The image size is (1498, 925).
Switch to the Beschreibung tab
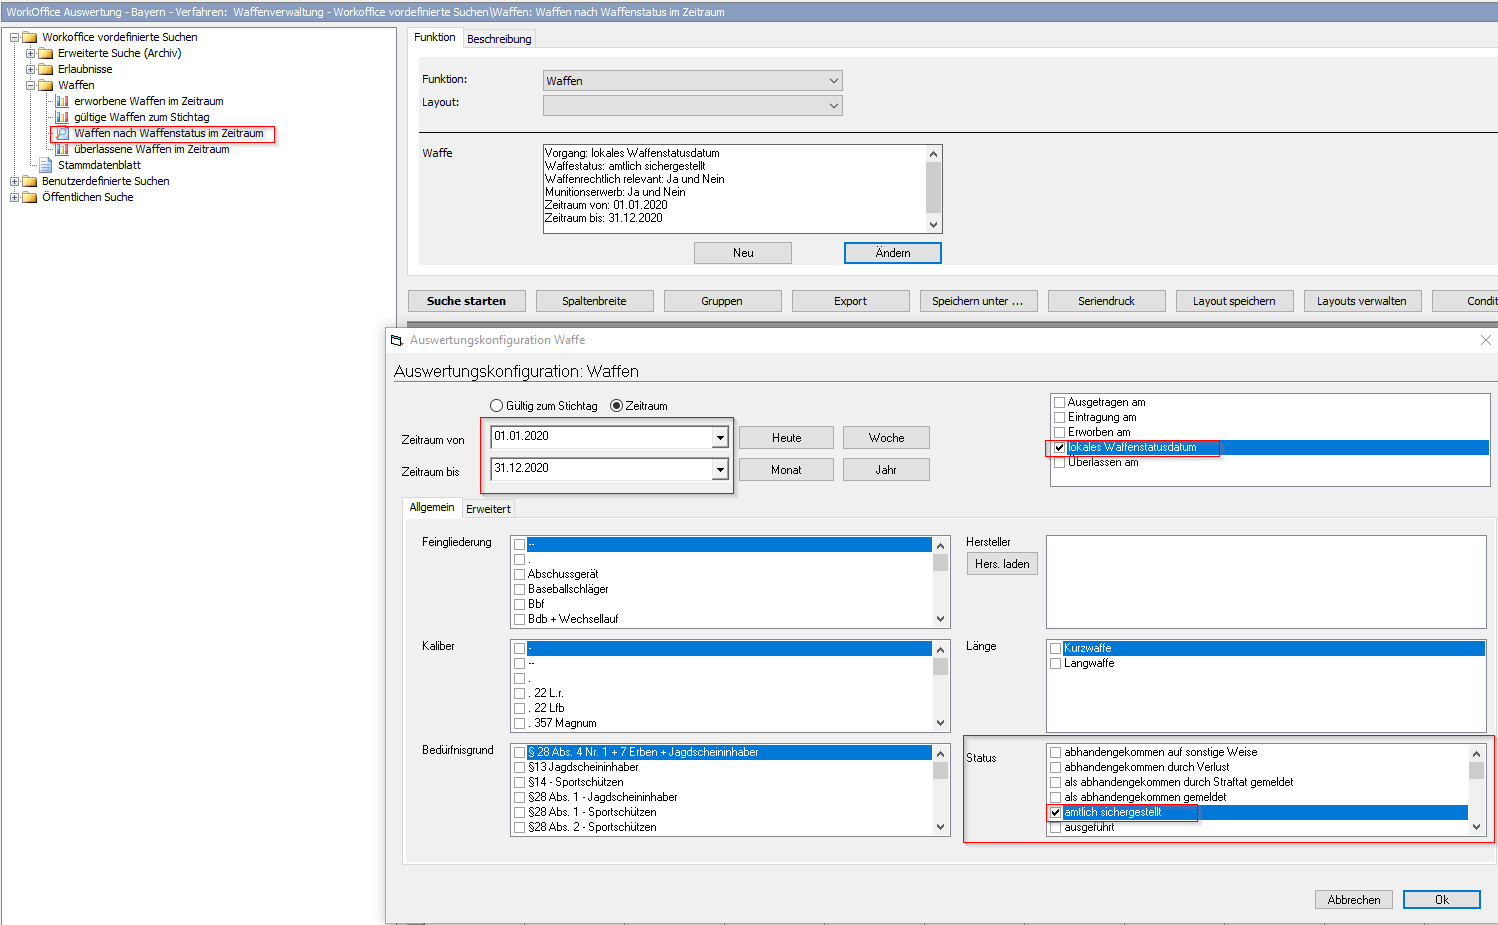click(499, 39)
